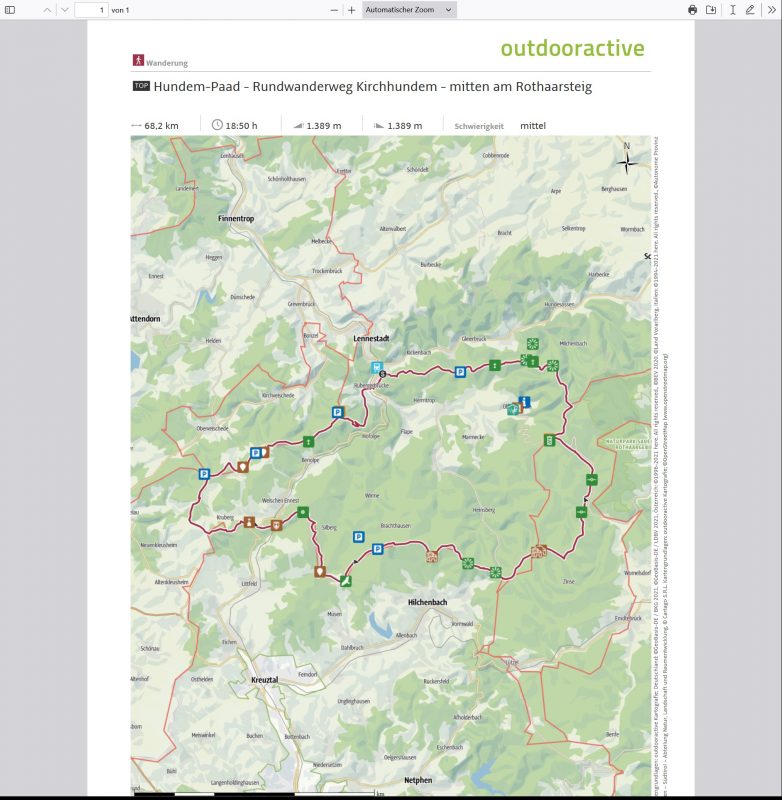
Task: Select the draw pencil tool
Action: 750,9
